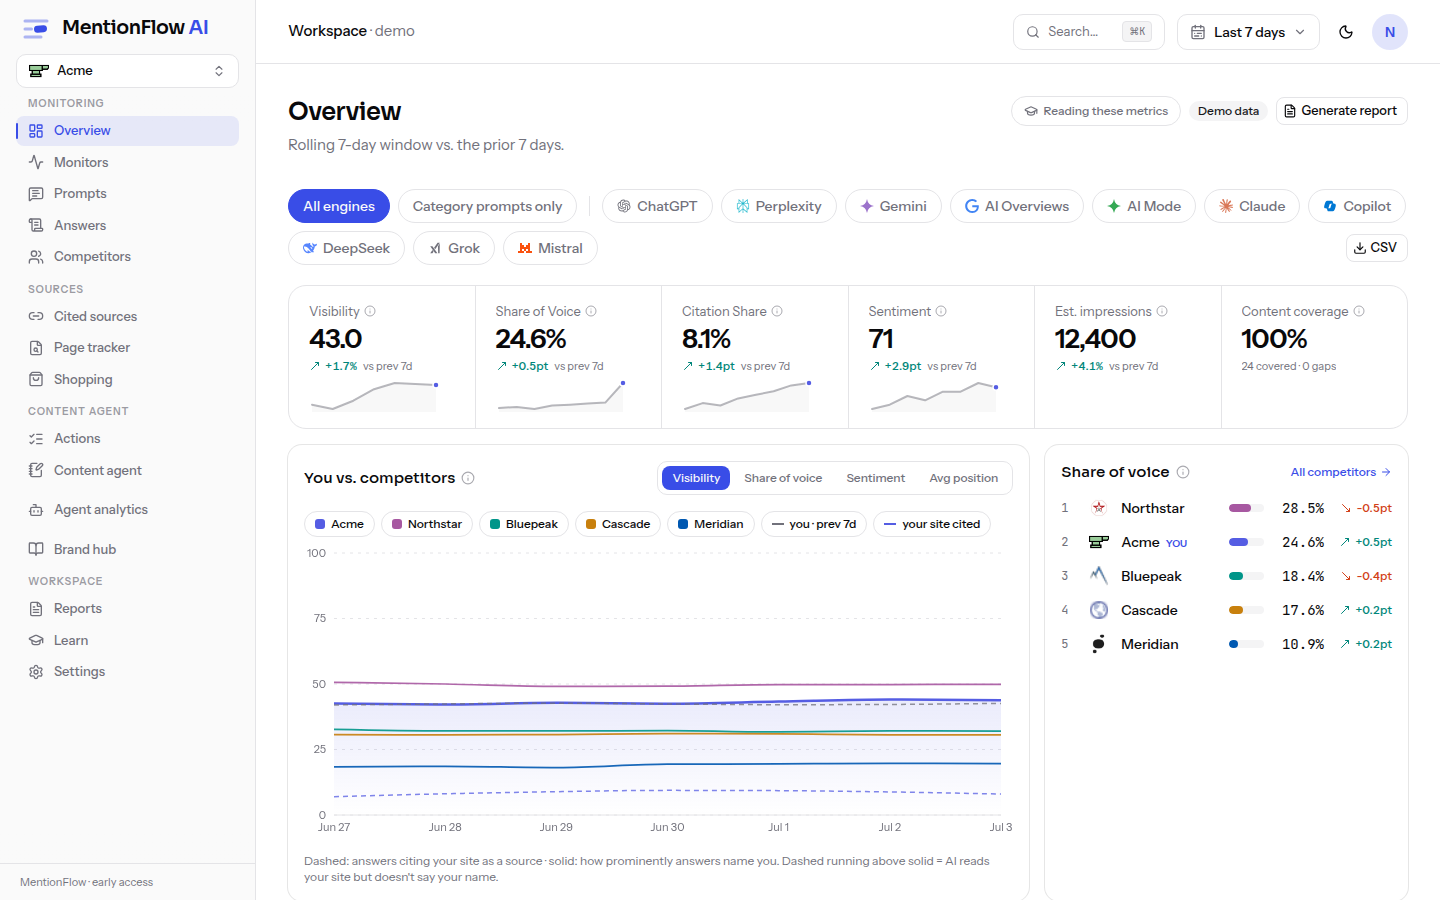
Task: Click the MentionFlow AI logo icon
Action: coord(36,28)
